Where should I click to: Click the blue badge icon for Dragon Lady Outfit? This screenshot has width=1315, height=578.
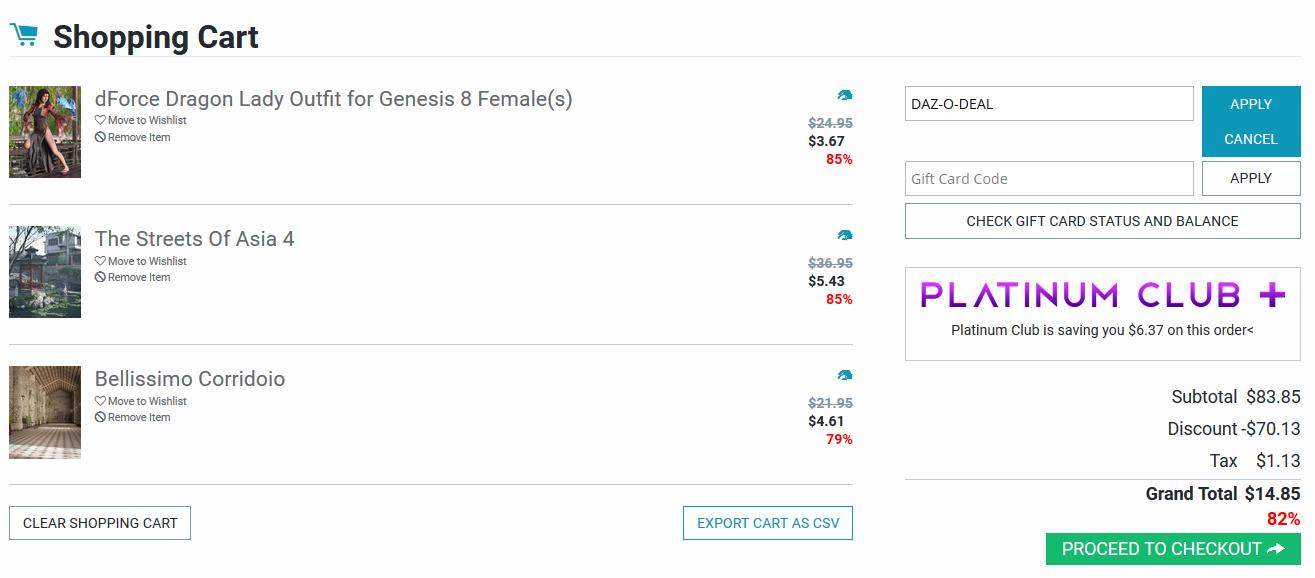point(845,96)
